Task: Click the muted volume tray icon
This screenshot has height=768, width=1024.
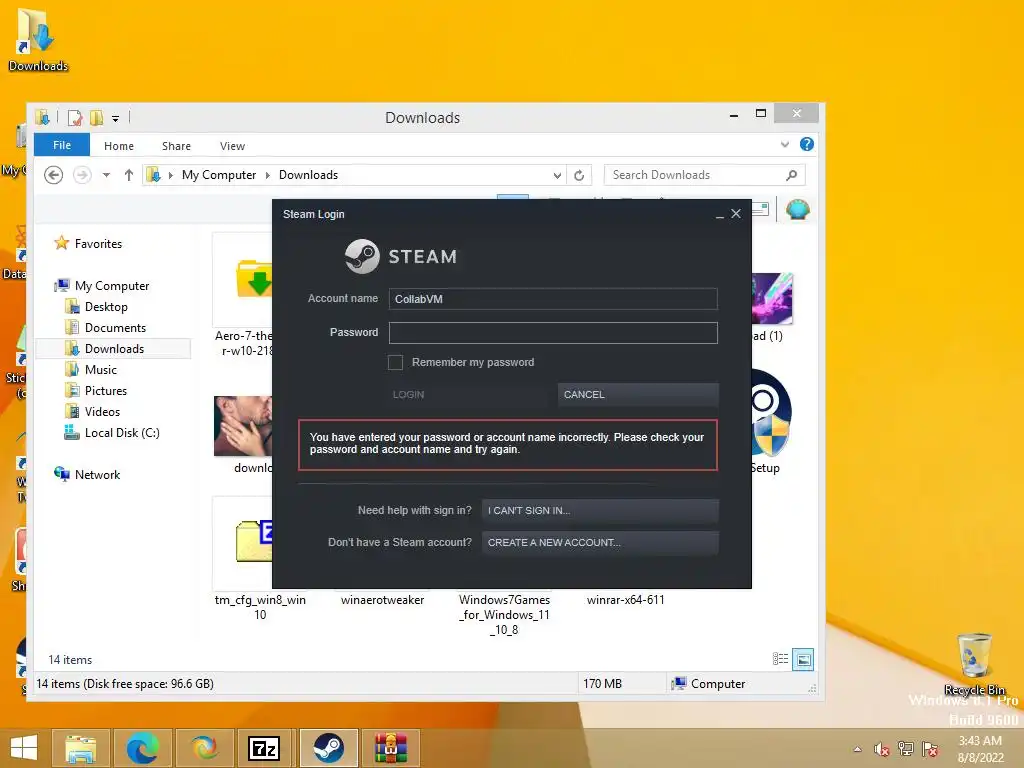Action: (881, 749)
